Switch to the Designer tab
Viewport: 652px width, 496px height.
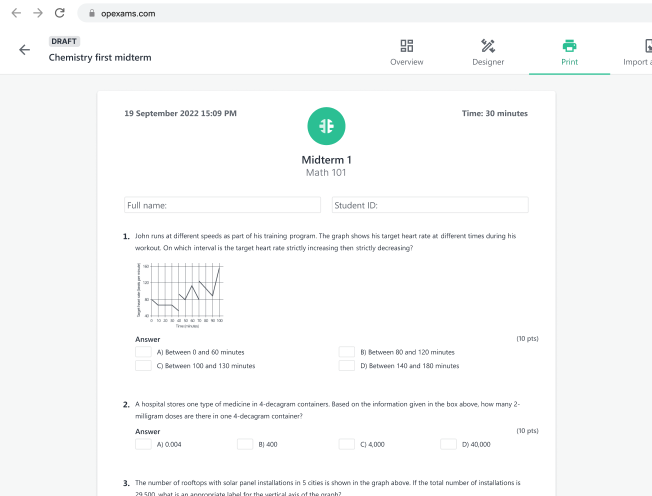488,61
